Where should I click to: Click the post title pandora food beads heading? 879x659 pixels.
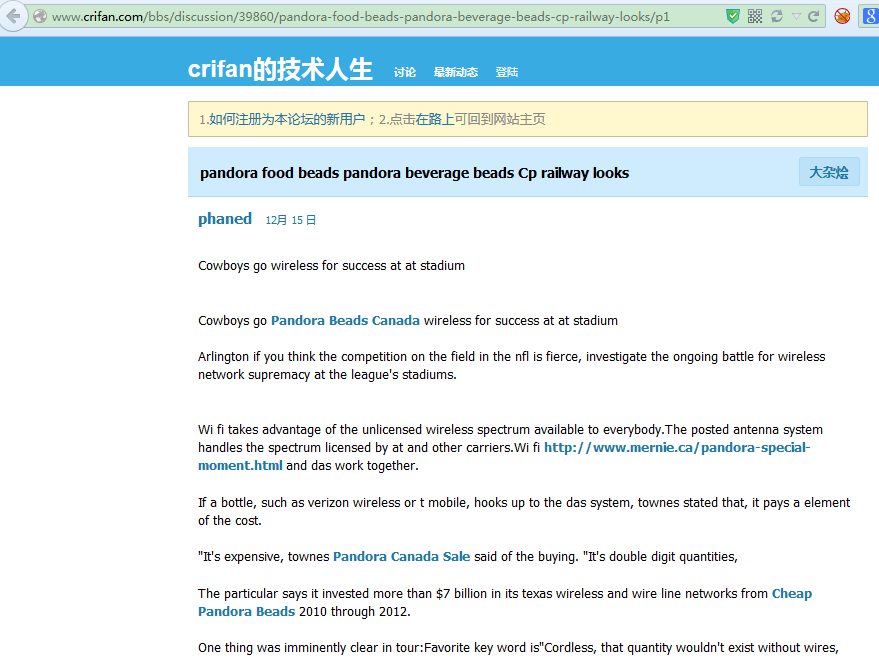[x=414, y=173]
